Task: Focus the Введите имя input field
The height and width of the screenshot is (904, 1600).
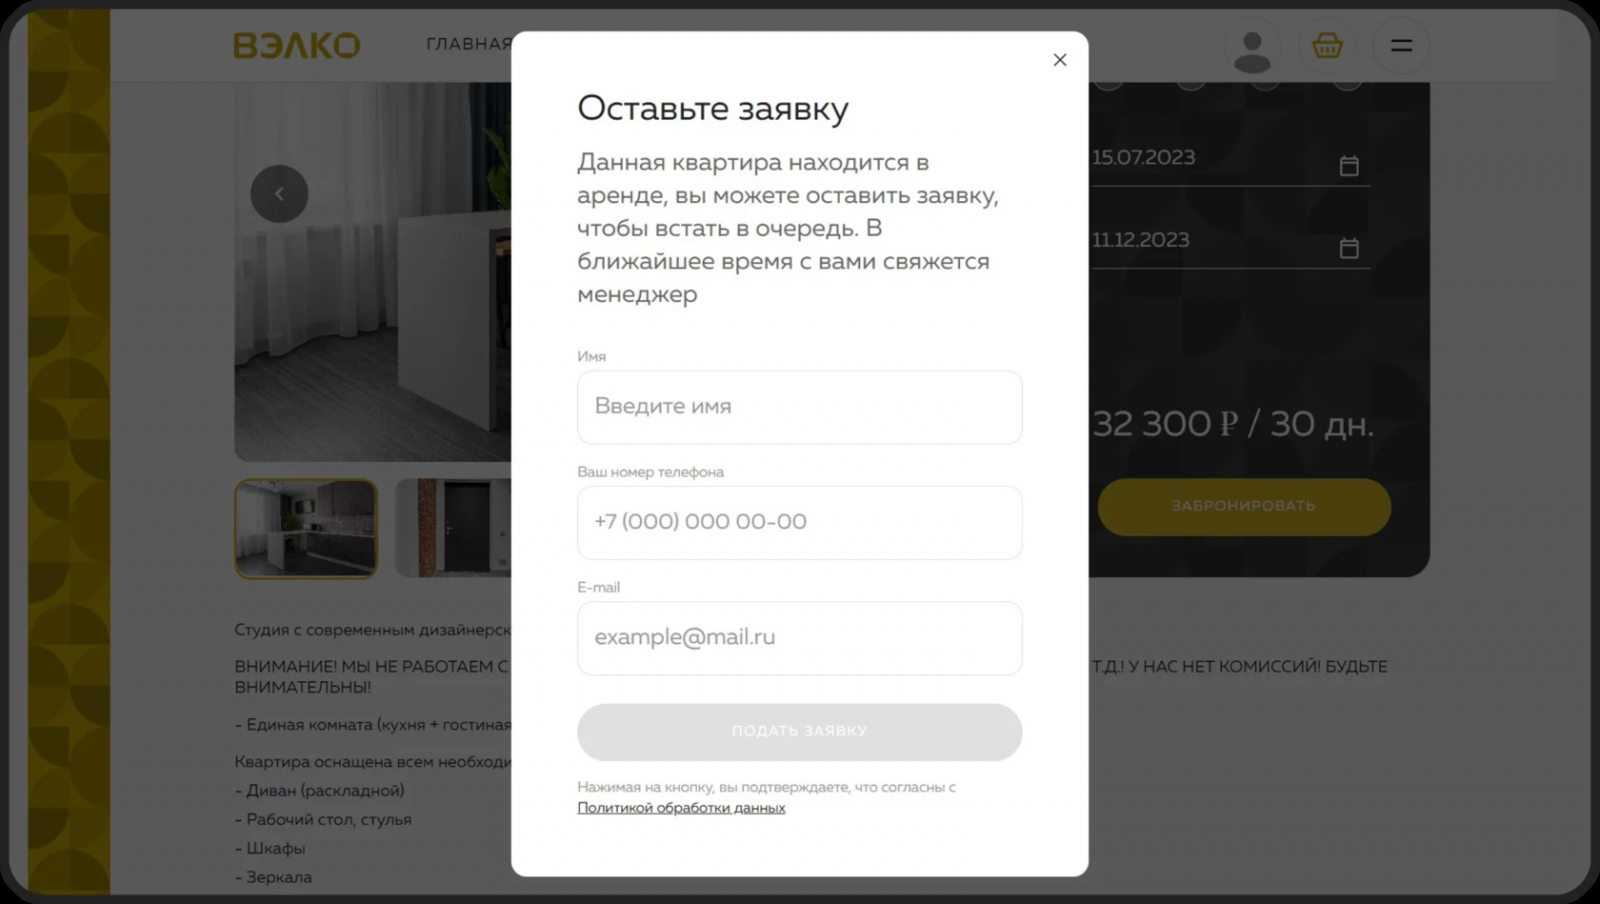Action: (799, 407)
